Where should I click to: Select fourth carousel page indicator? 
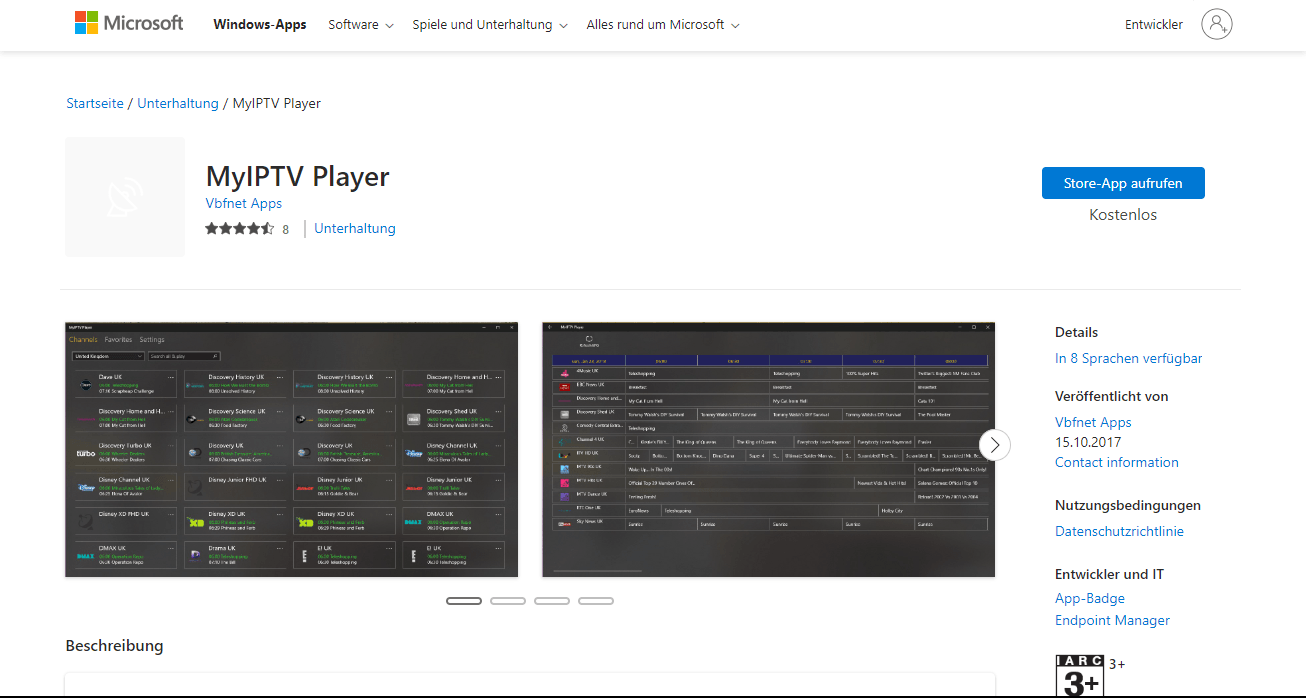click(x=596, y=601)
